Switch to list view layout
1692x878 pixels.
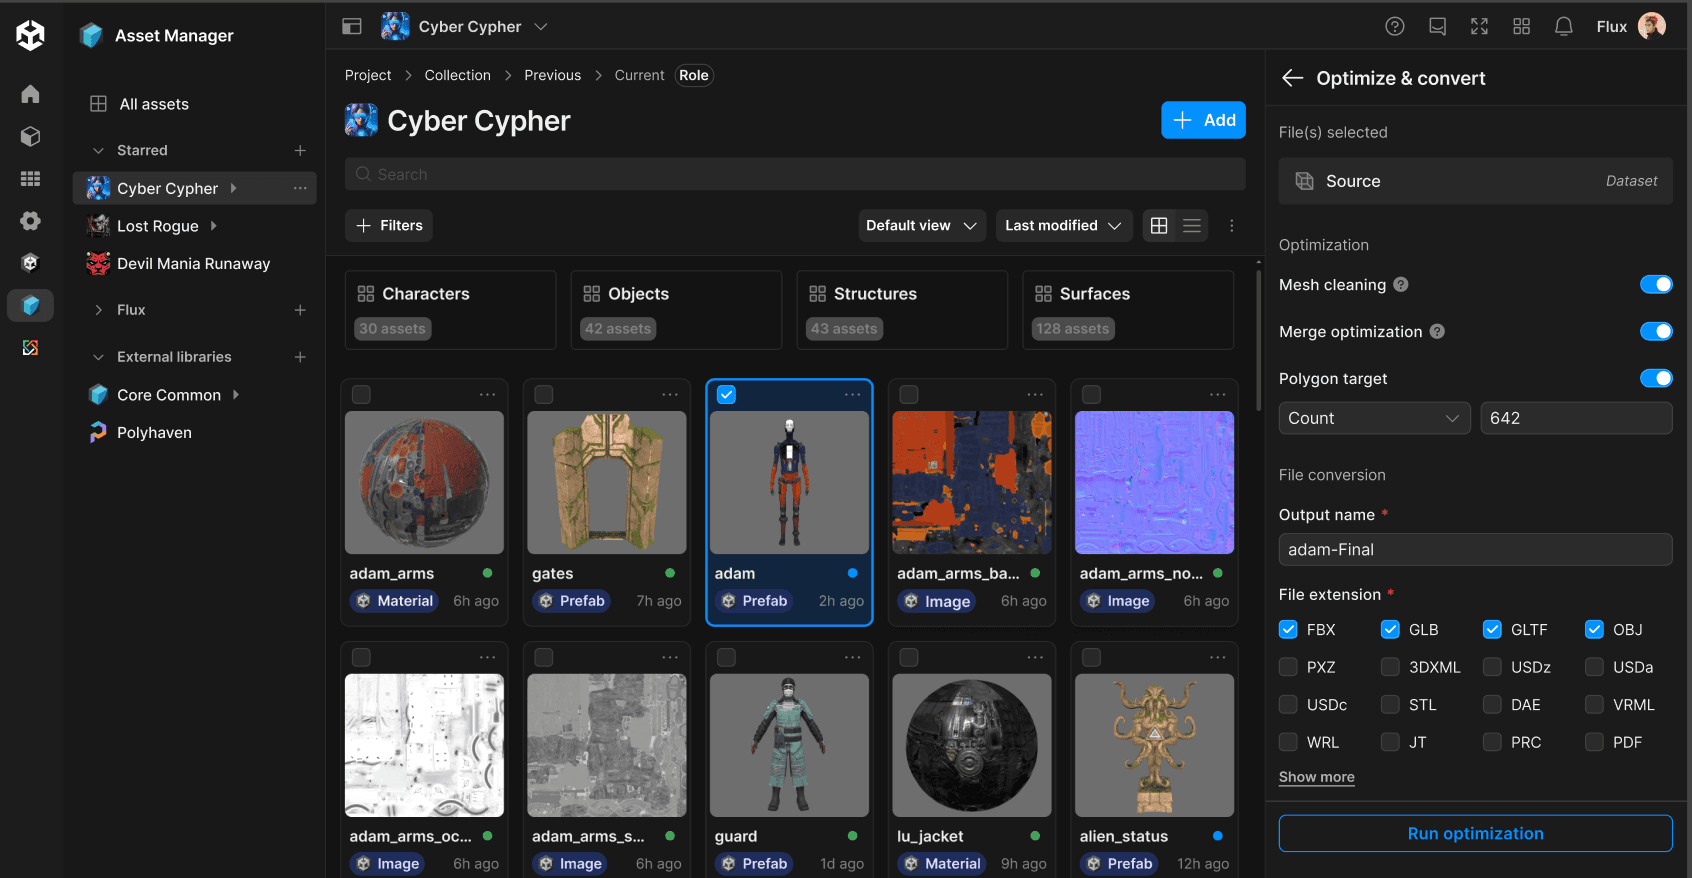[1192, 226]
